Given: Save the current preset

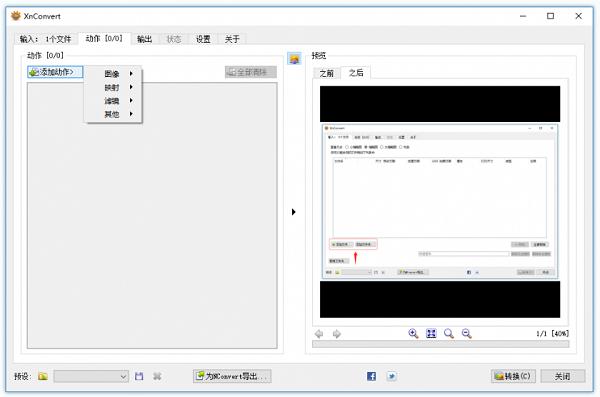Looking at the screenshot, I should (x=139, y=376).
